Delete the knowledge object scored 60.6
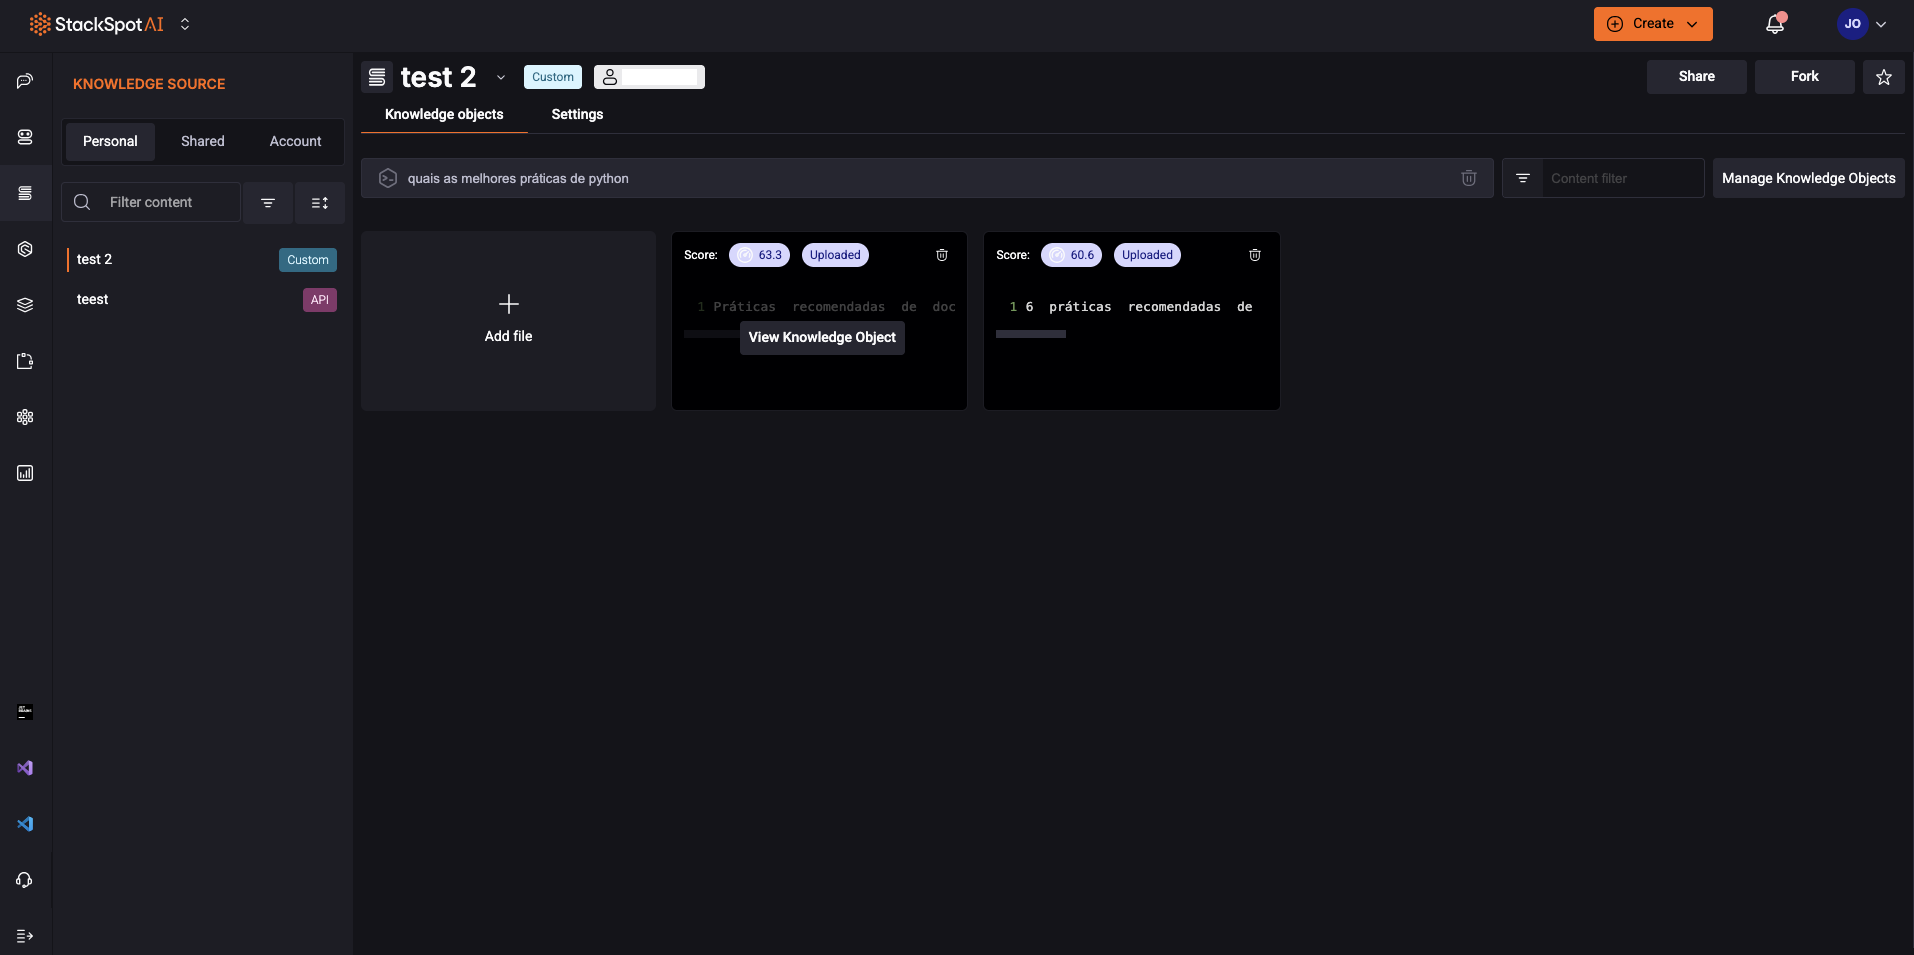Screen dimensions: 1914x955 [1254, 255]
